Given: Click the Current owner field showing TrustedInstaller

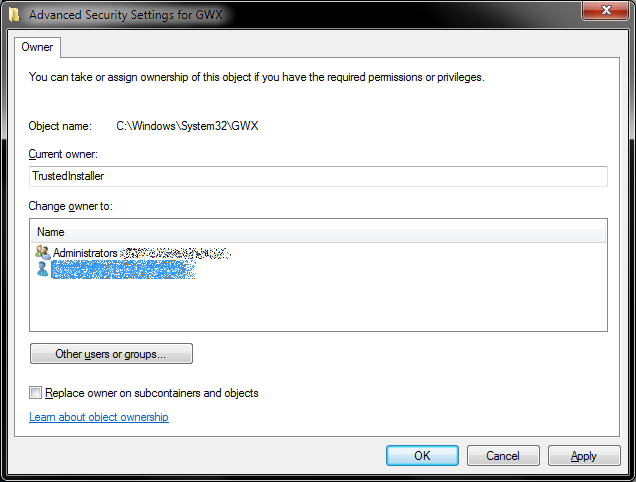Looking at the screenshot, I should coord(318,176).
